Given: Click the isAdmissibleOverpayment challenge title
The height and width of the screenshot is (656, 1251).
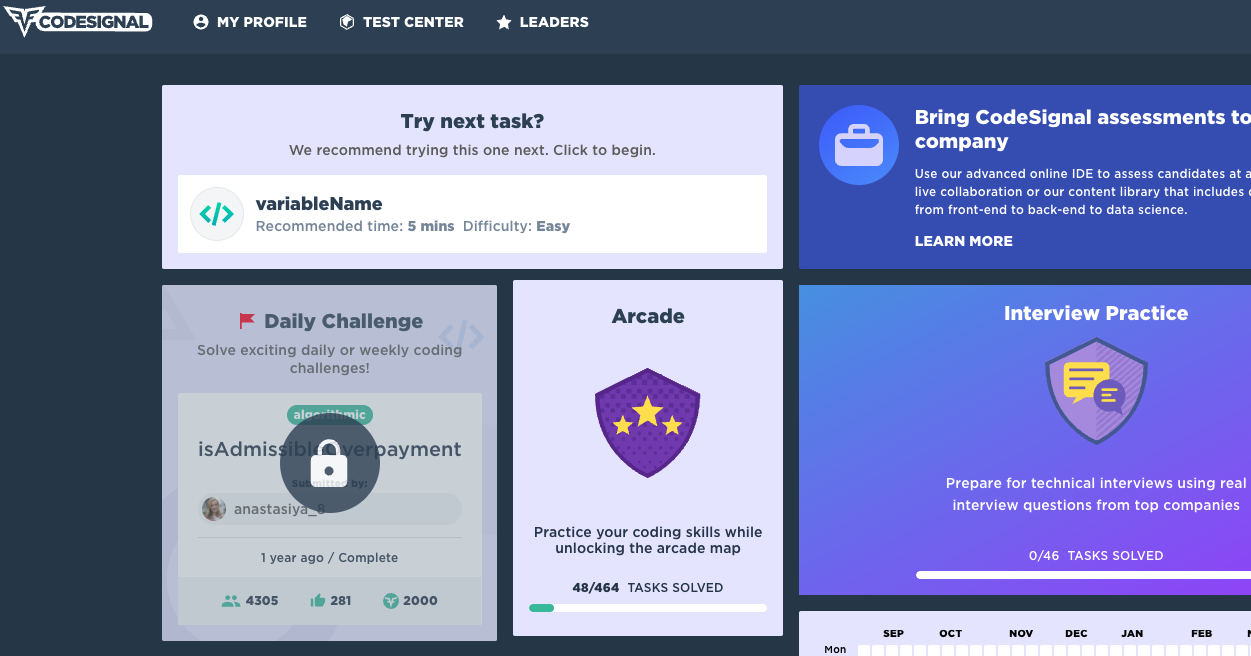Looking at the screenshot, I should (330, 449).
